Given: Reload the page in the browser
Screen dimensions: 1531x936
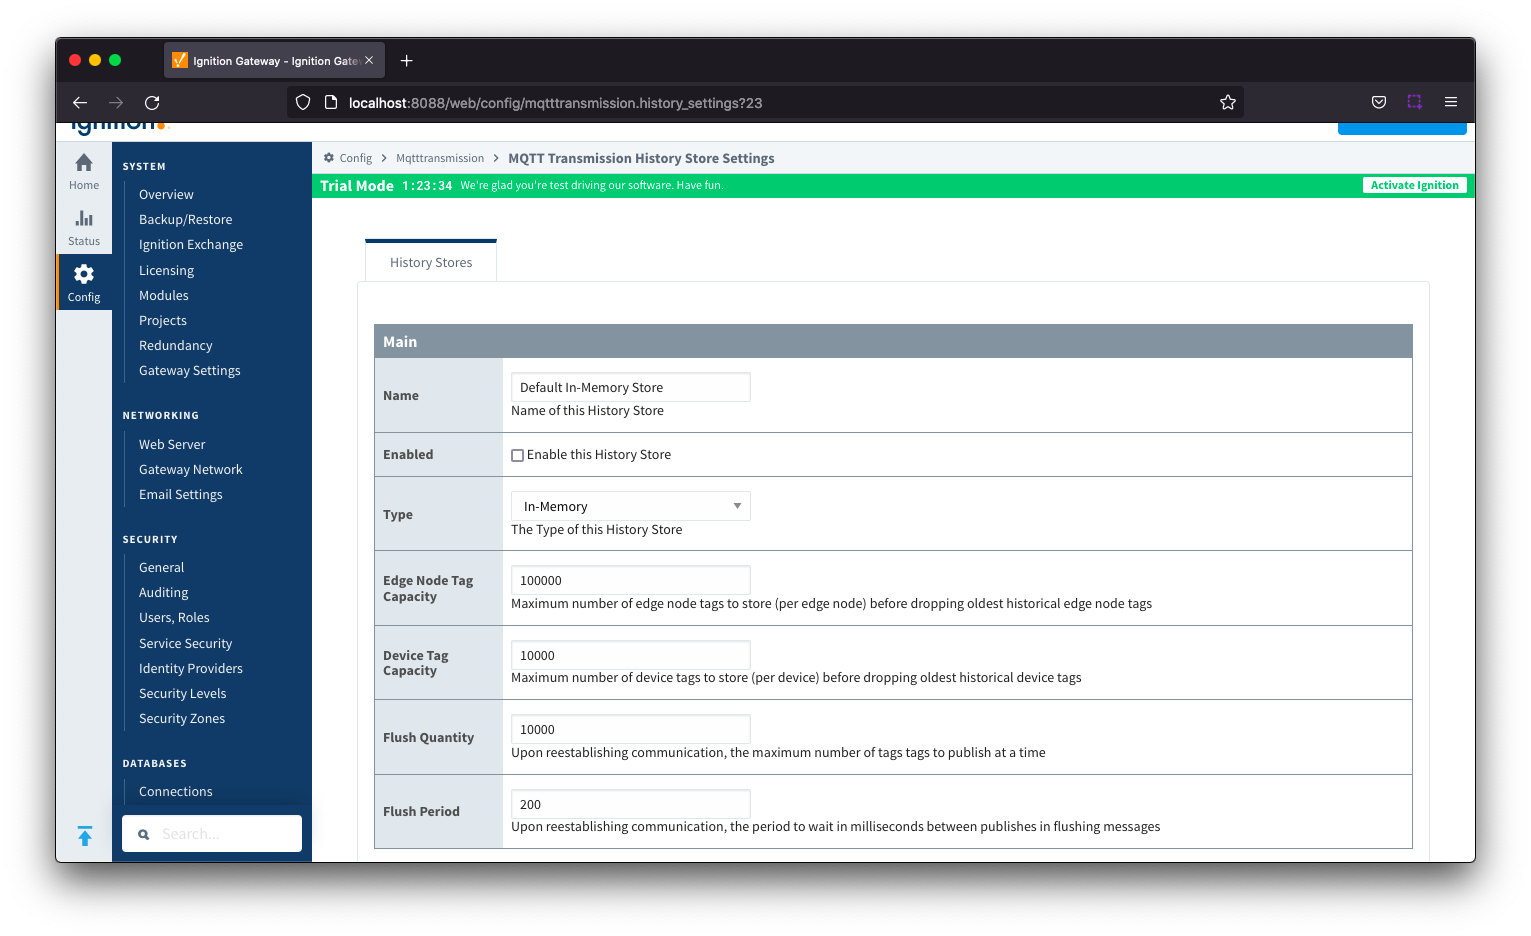Looking at the screenshot, I should (152, 102).
